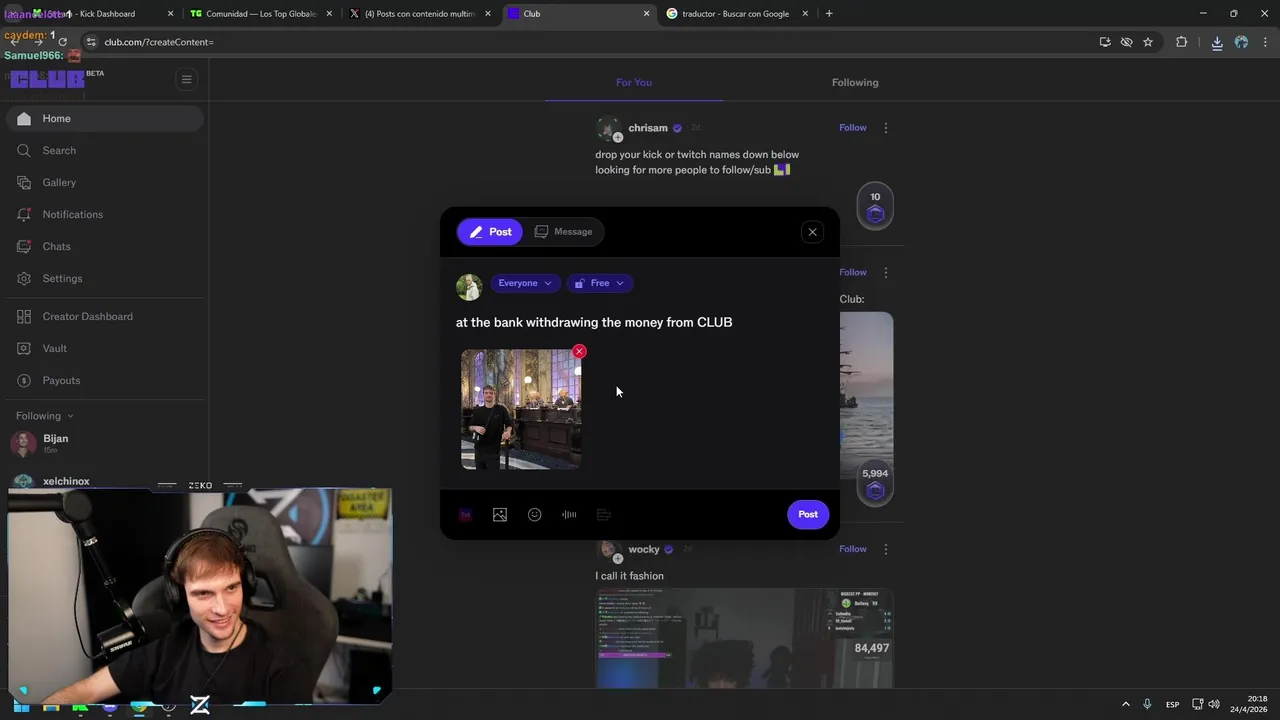This screenshot has height=720, width=1280.
Task: Click the CLUB logo
Action: click(48, 79)
